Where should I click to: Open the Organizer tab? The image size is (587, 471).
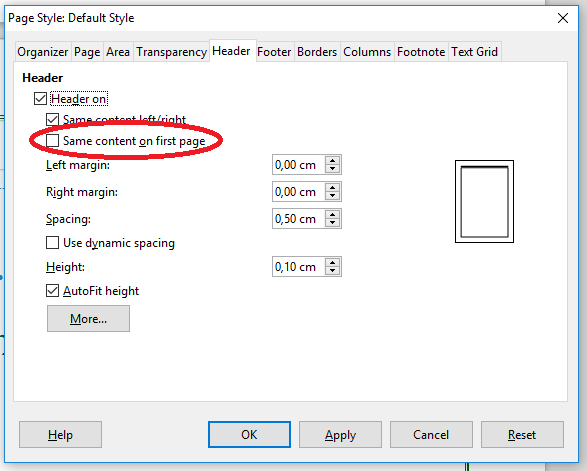[43, 52]
